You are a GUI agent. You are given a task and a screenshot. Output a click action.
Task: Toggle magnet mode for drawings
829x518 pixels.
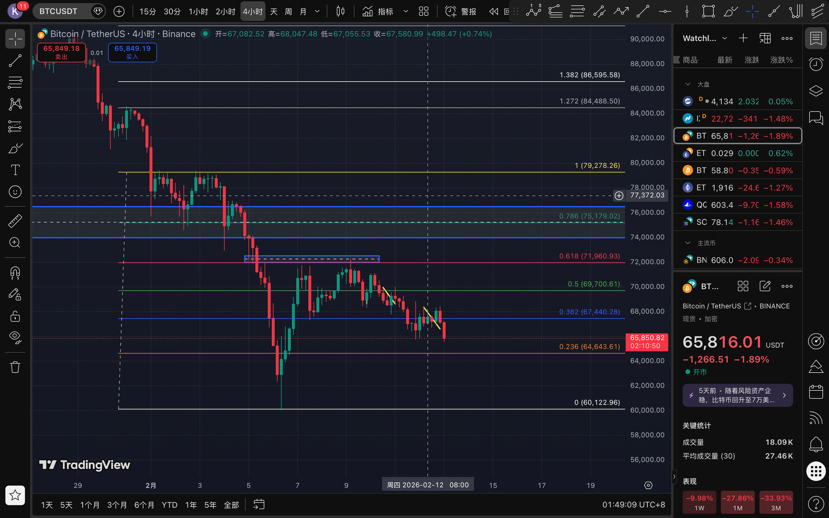(x=15, y=272)
